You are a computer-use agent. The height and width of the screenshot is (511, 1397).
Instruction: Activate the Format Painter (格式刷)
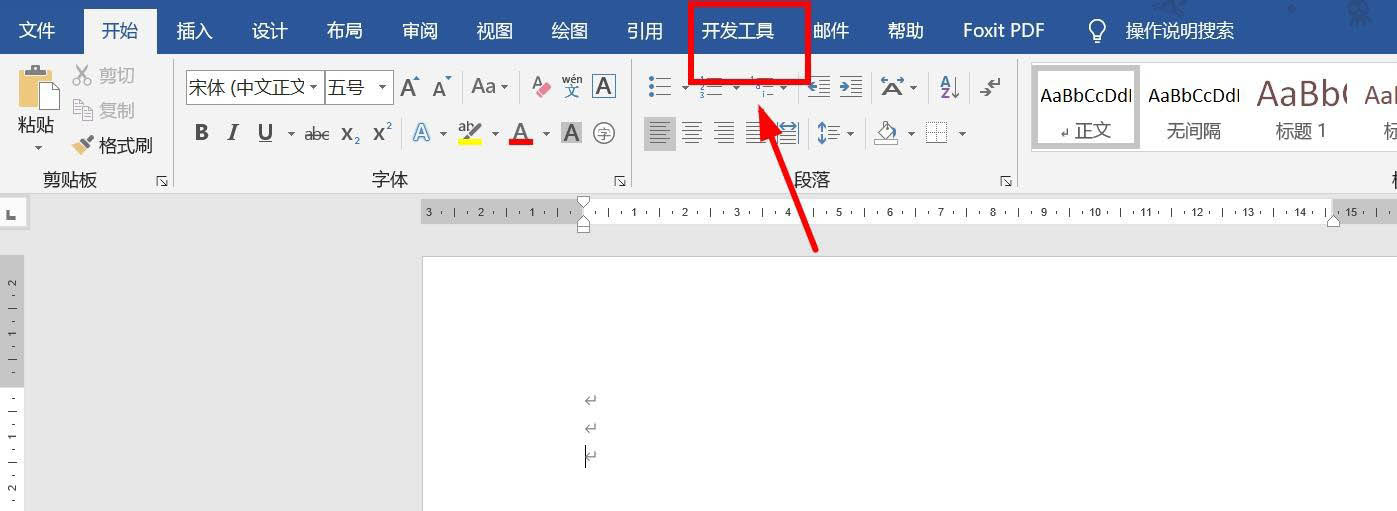[112, 145]
